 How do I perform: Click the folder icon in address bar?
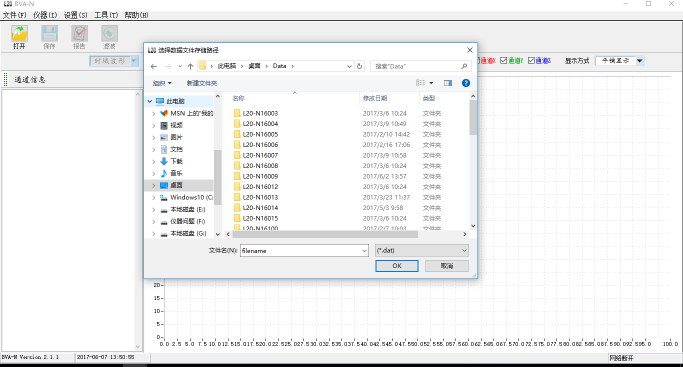[x=203, y=66]
